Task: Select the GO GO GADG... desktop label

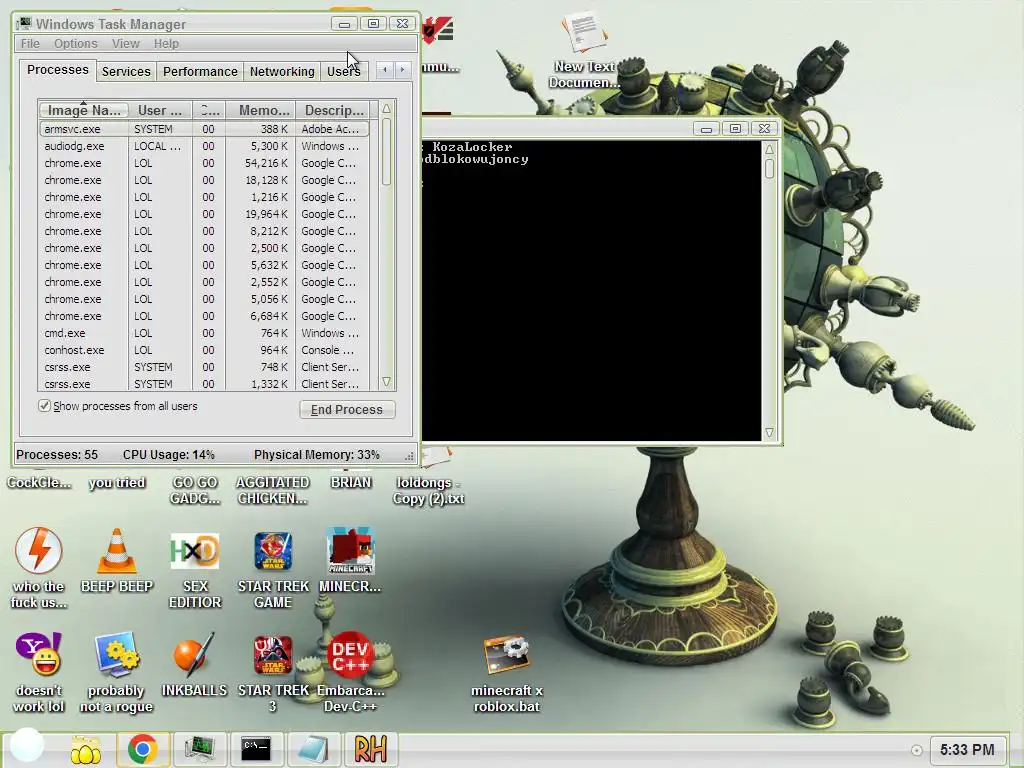Action: (x=195, y=490)
